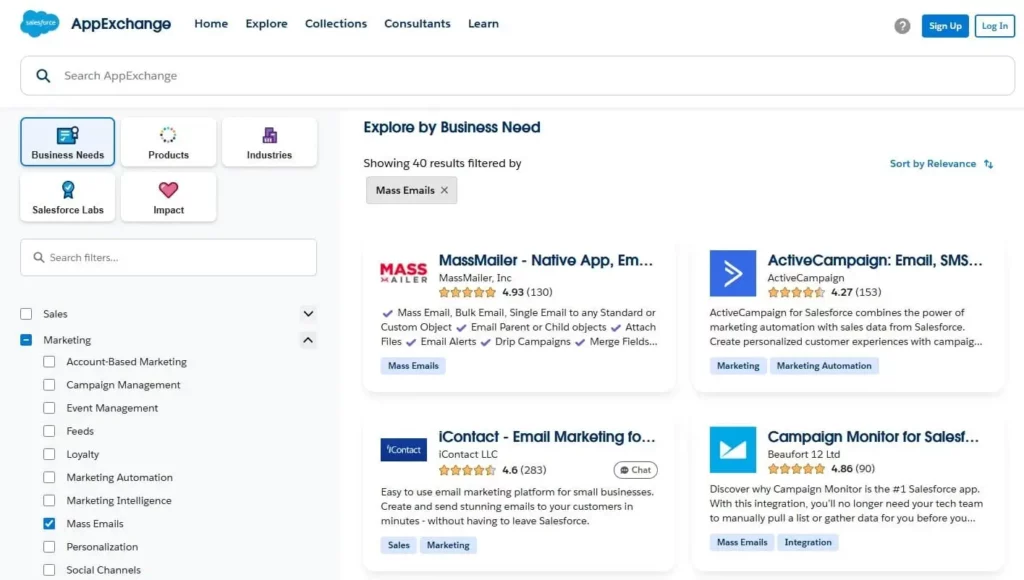Focus the Search filters field

168,257
